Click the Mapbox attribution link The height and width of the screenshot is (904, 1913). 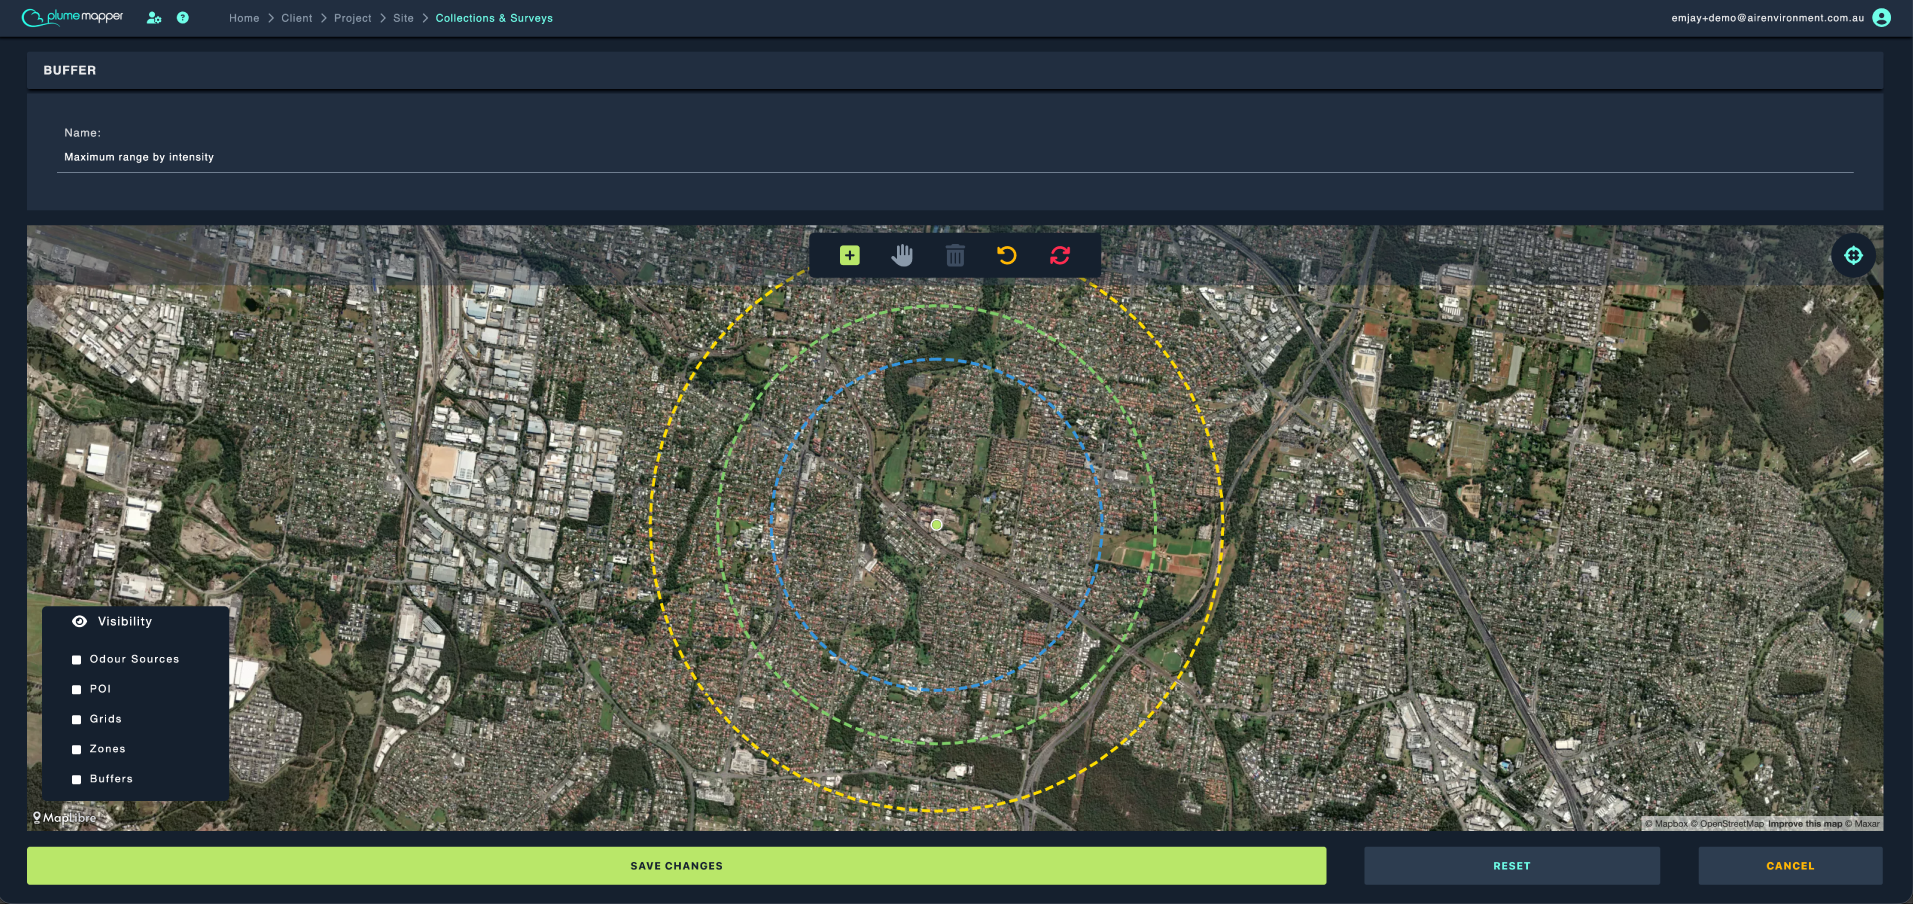(1666, 824)
